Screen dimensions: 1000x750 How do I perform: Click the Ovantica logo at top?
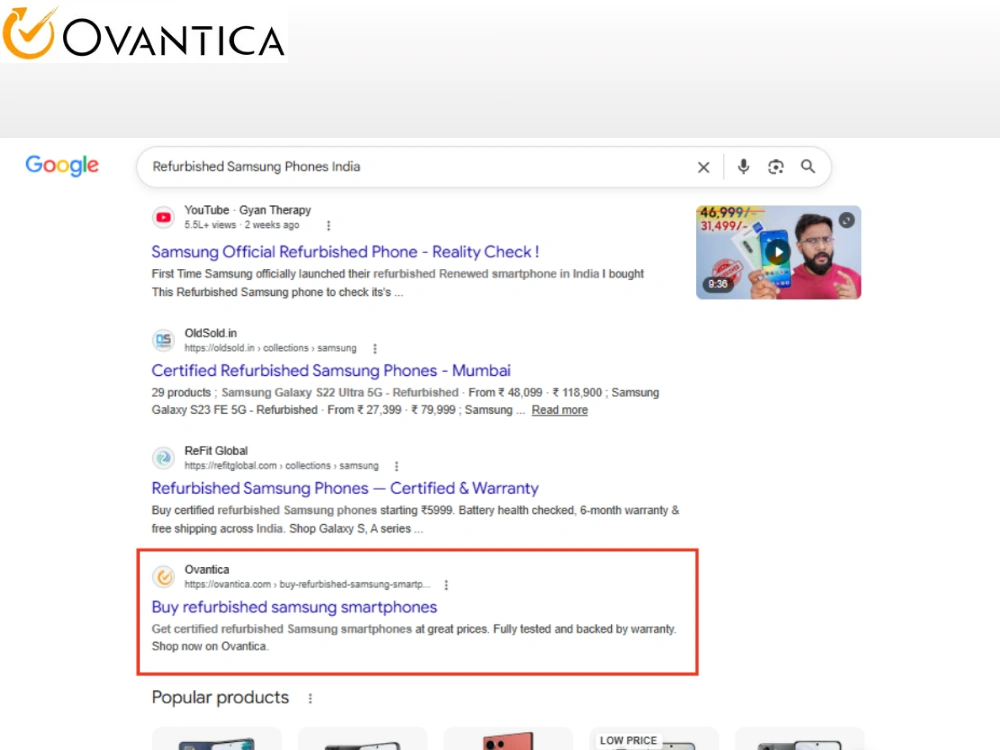tap(143, 33)
